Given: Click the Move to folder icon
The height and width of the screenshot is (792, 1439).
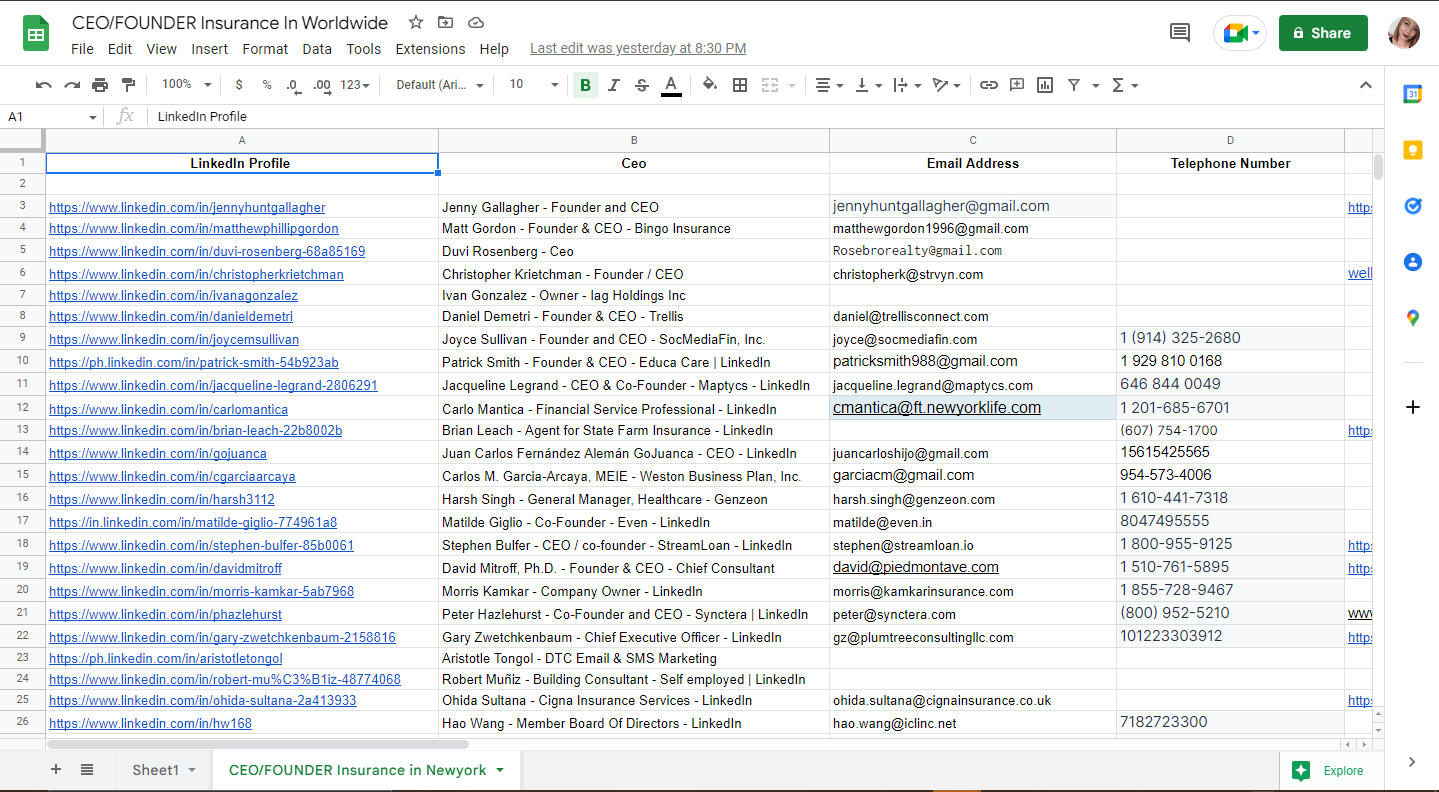Looking at the screenshot, I should click(445, 22).
